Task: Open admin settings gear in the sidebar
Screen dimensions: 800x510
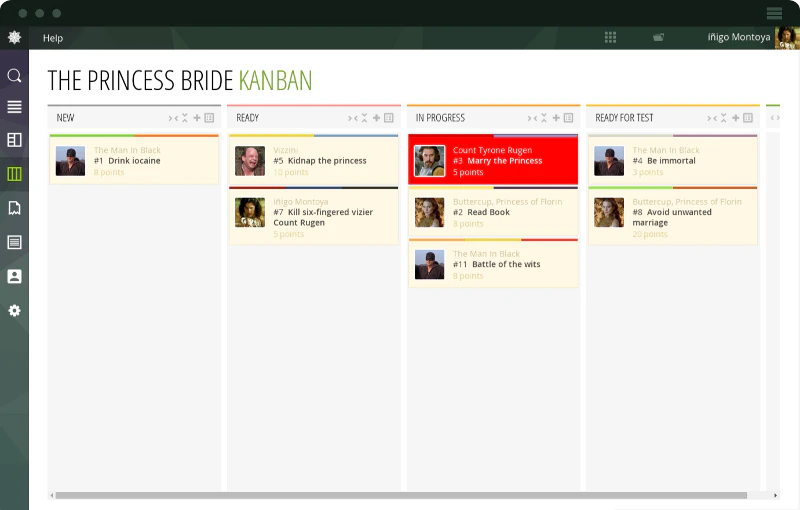Action: point(14,311)
